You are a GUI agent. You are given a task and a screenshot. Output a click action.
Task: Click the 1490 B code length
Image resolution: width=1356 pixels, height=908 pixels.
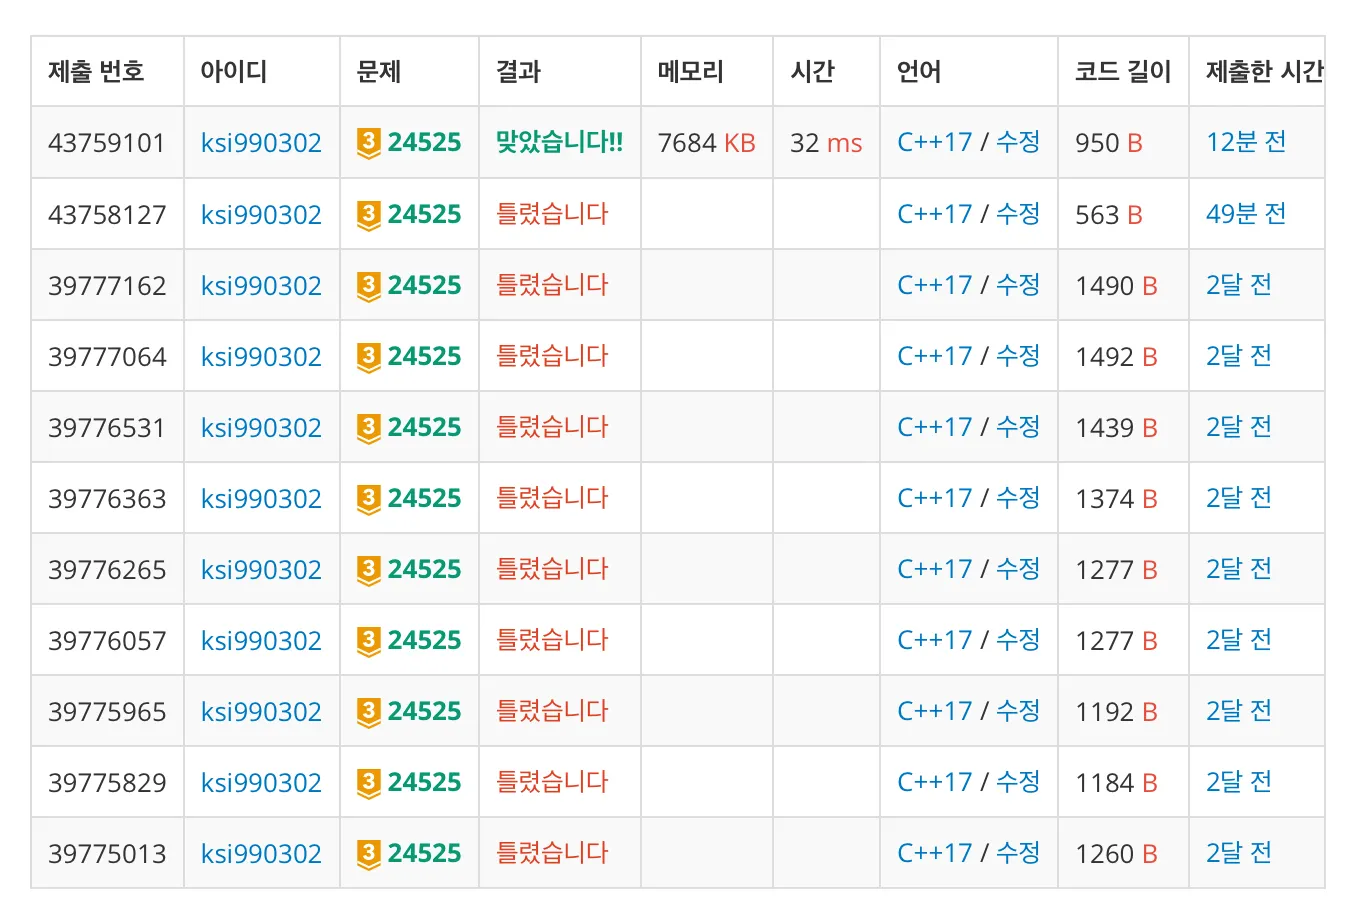(1116, 285)
